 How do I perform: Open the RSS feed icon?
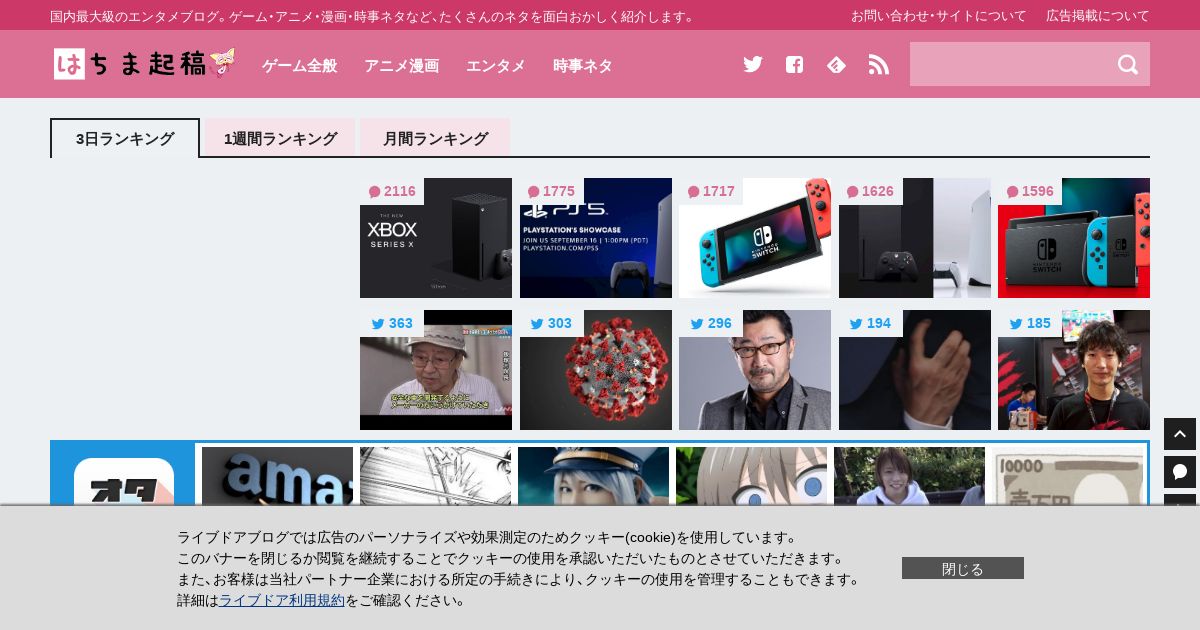pos(878,64)
